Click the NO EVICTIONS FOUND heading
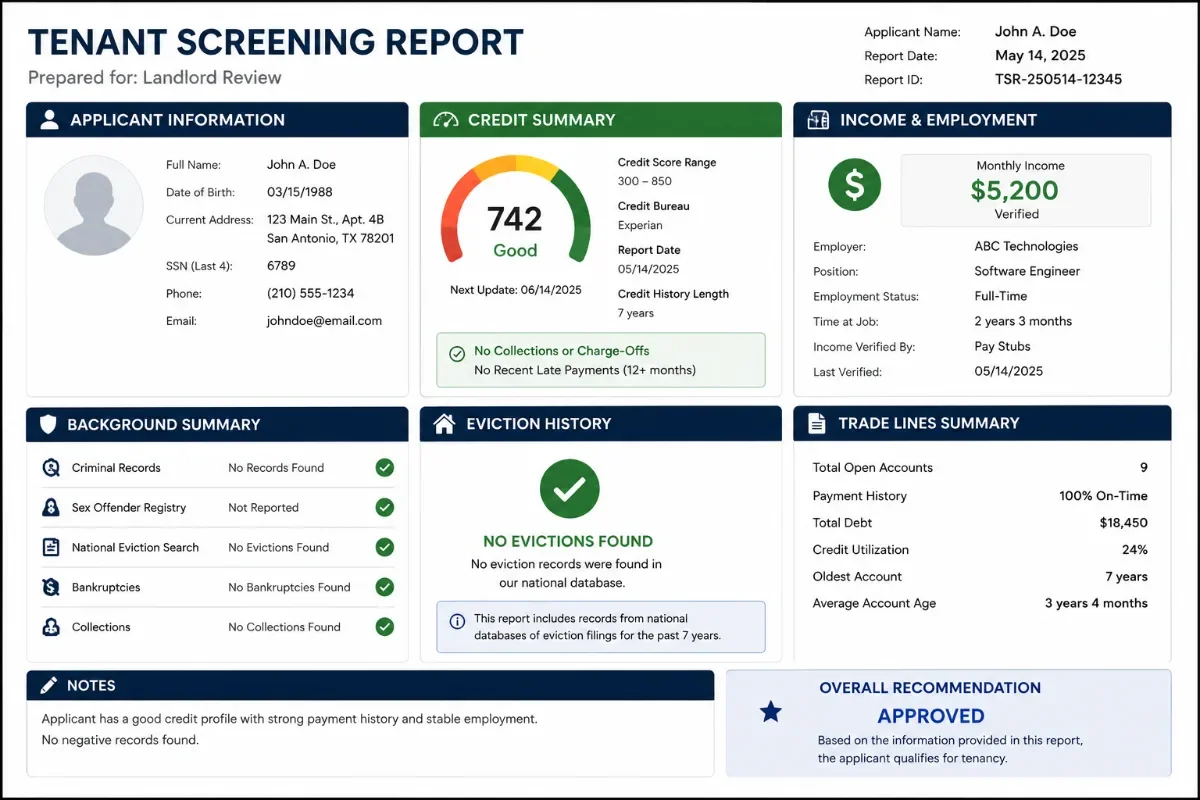The width and height of the screenshot is (1200, 800). point(568,541)
